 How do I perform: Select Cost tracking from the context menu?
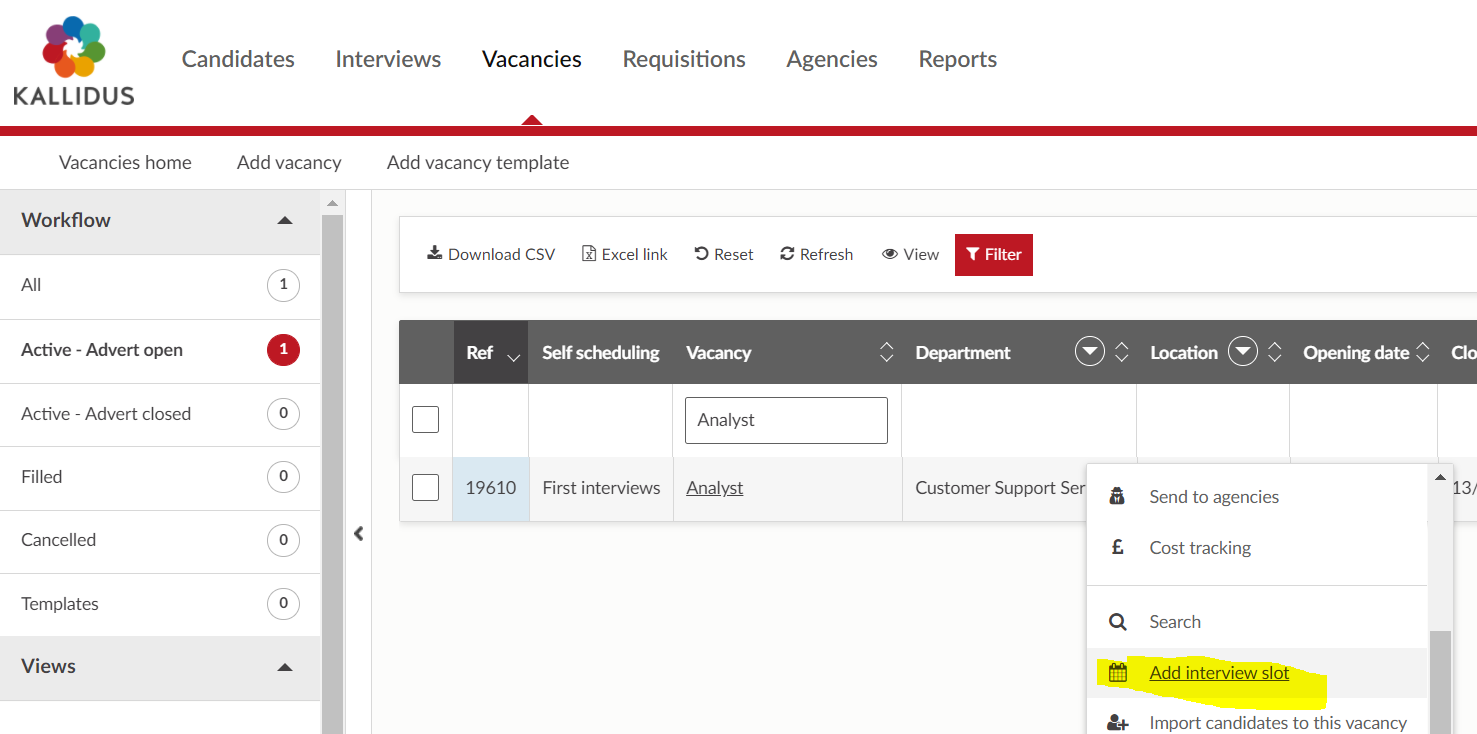tap(1200, 548)
